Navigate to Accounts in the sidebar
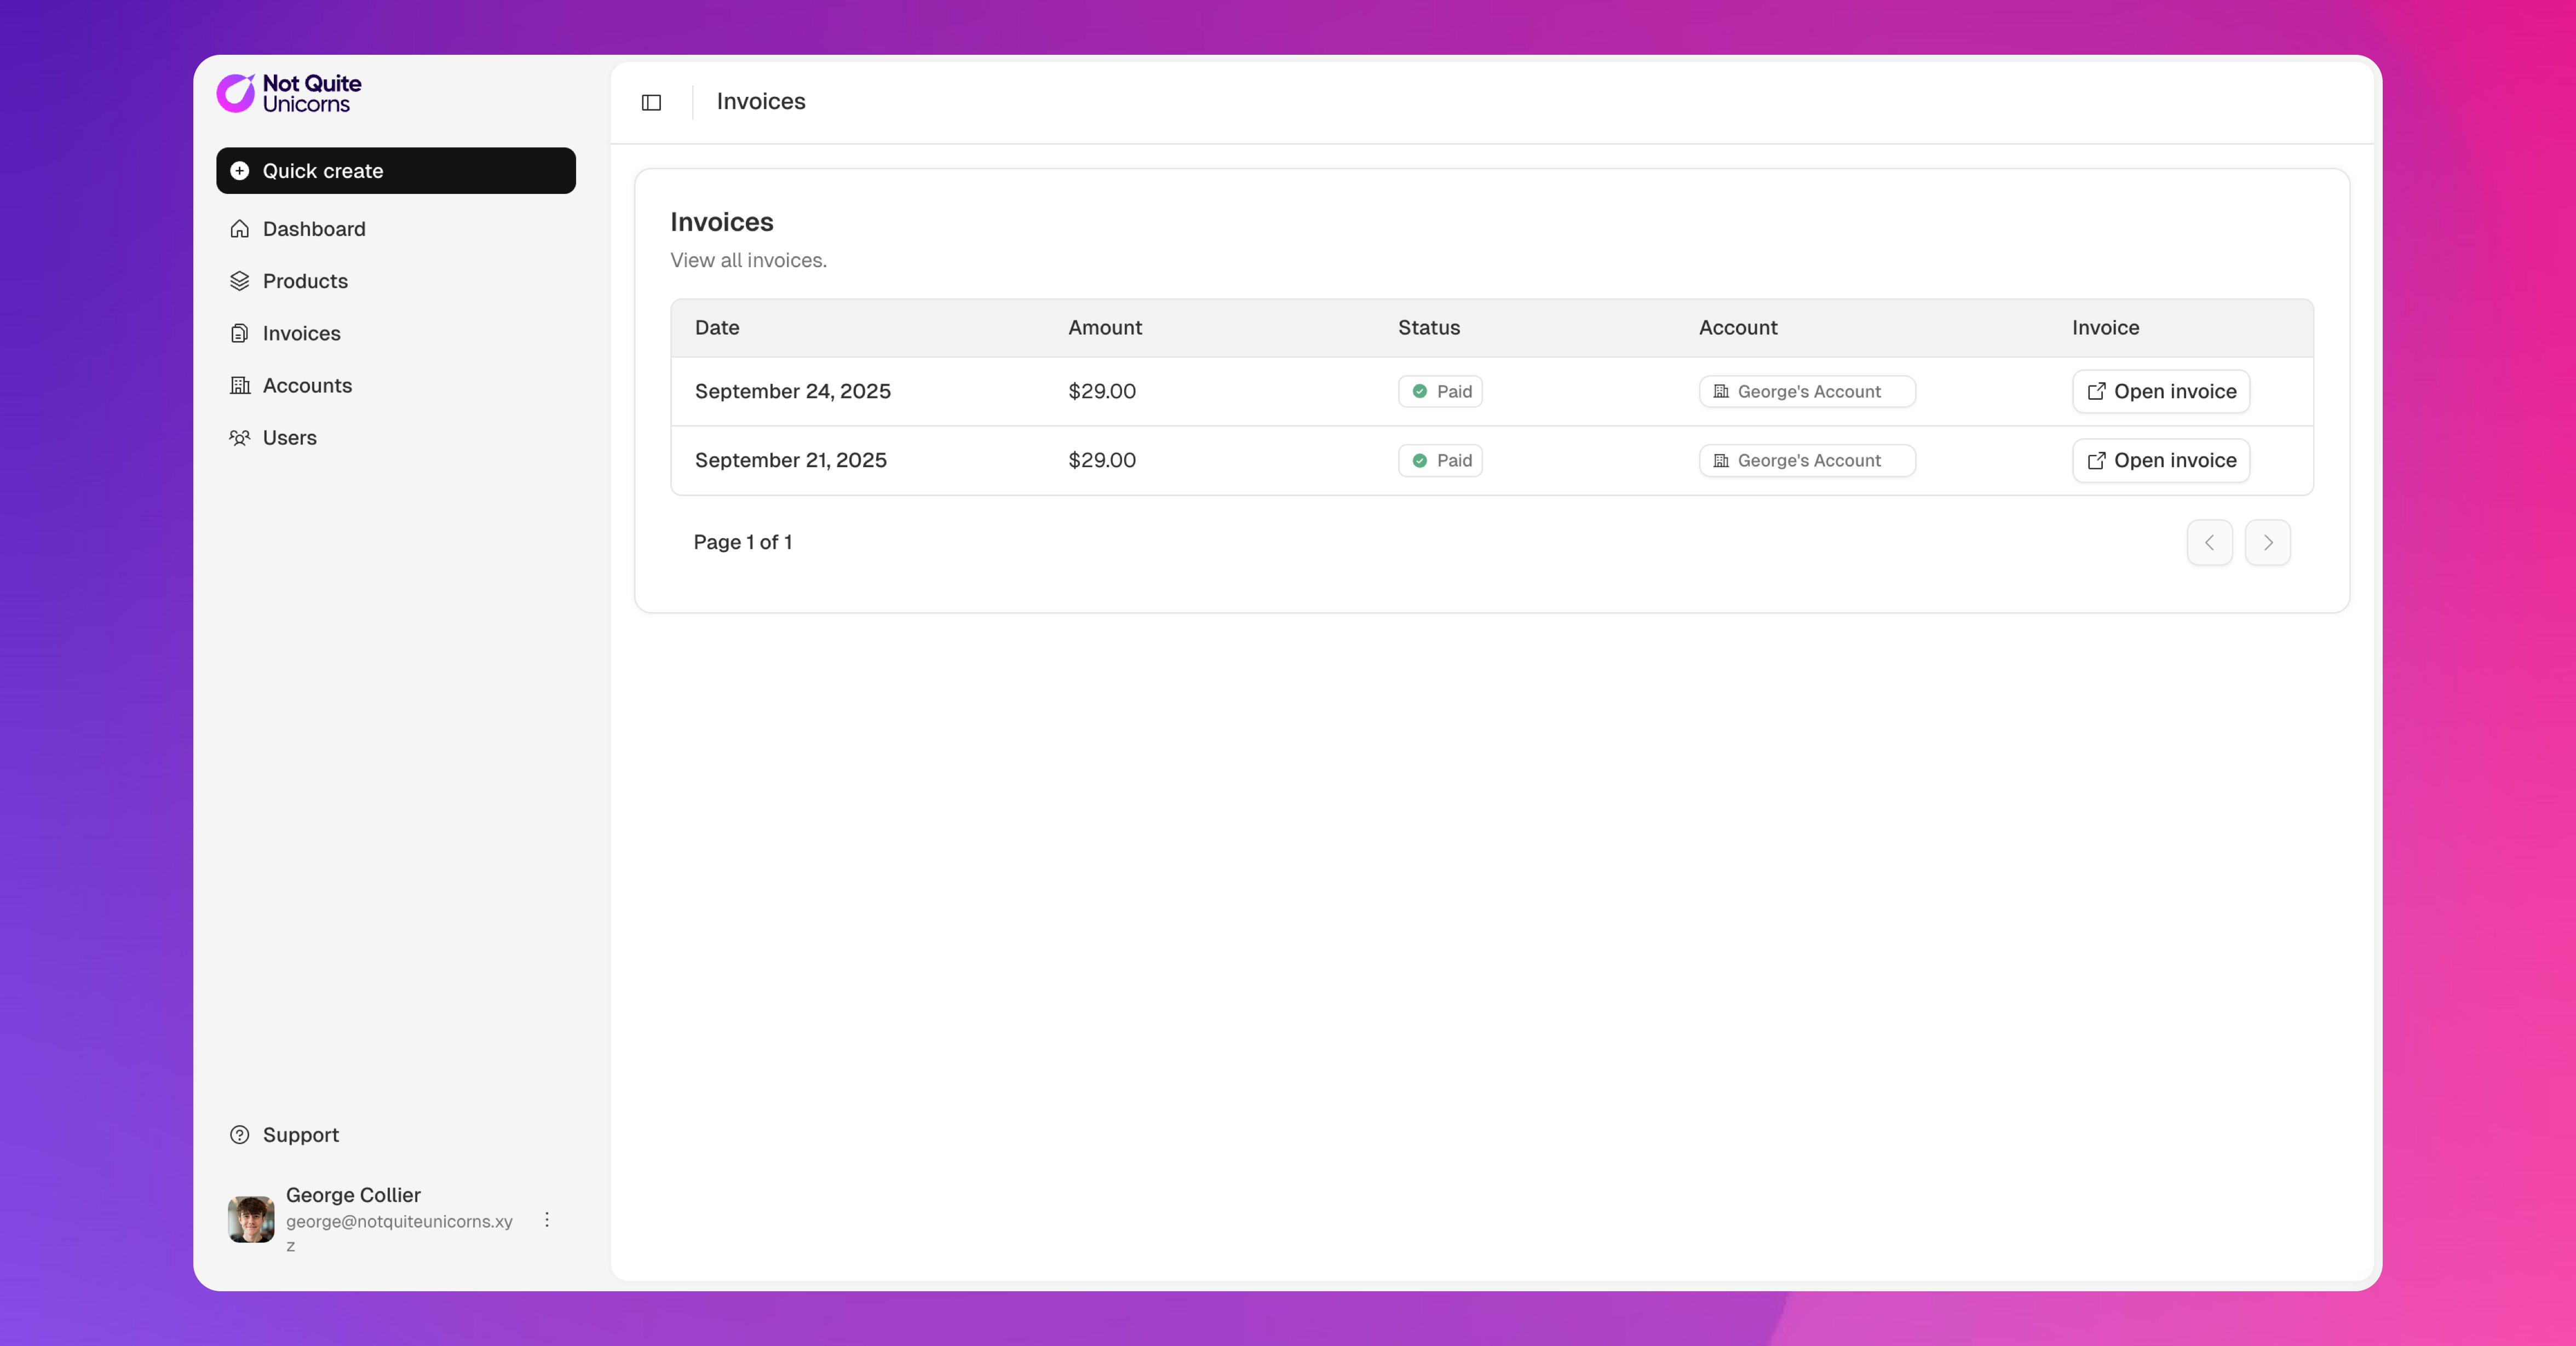 click(x=307, y=385)
